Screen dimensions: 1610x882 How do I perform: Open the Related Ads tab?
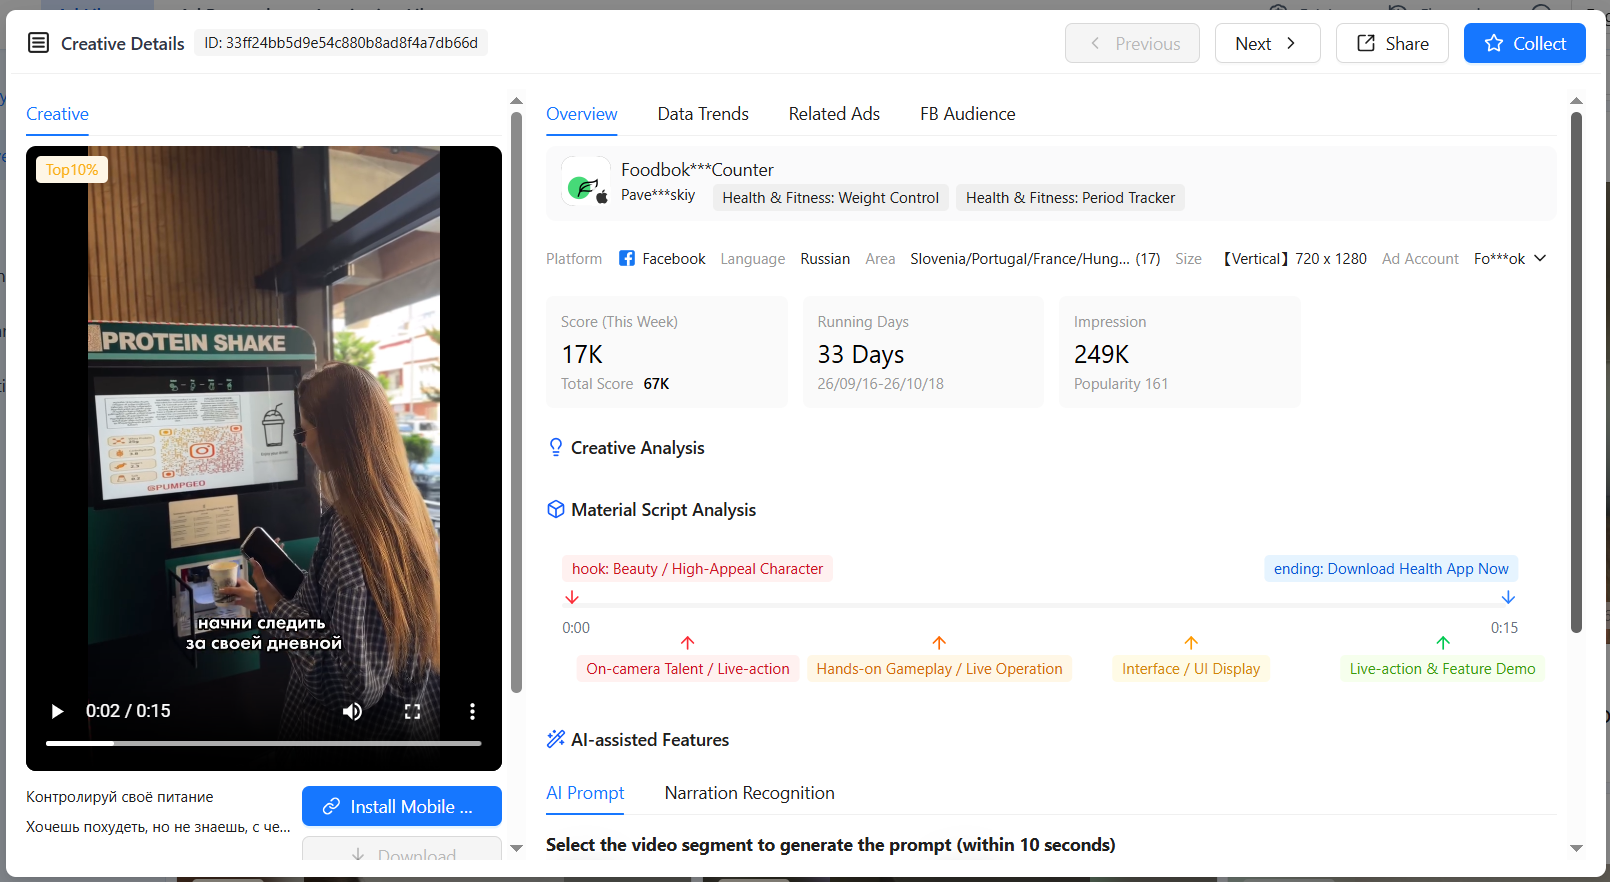click(x=834, y=114)
